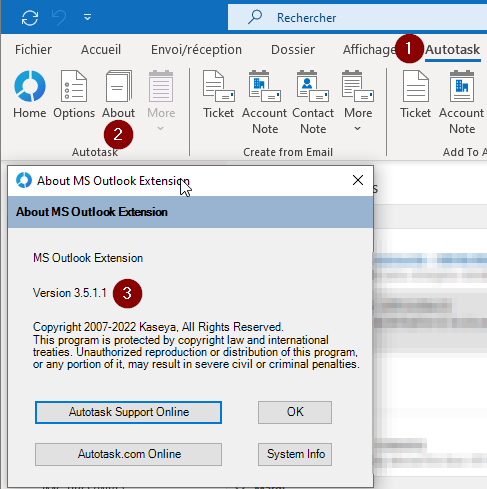Click the Send/Receive sync icon in title bar
Image resolution: width=487 pixels, height=489 pixels.
(x=30, y=17)
